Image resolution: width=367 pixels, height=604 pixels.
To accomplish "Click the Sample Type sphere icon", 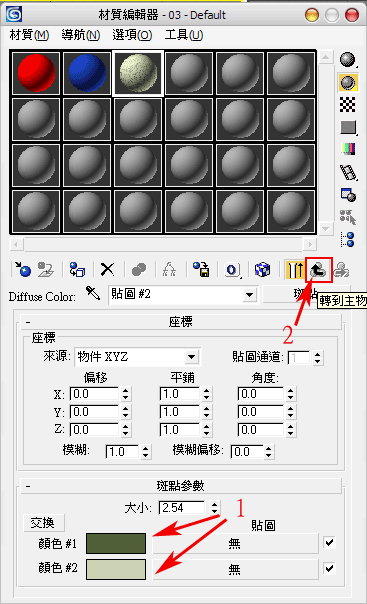I will [348, 60].
